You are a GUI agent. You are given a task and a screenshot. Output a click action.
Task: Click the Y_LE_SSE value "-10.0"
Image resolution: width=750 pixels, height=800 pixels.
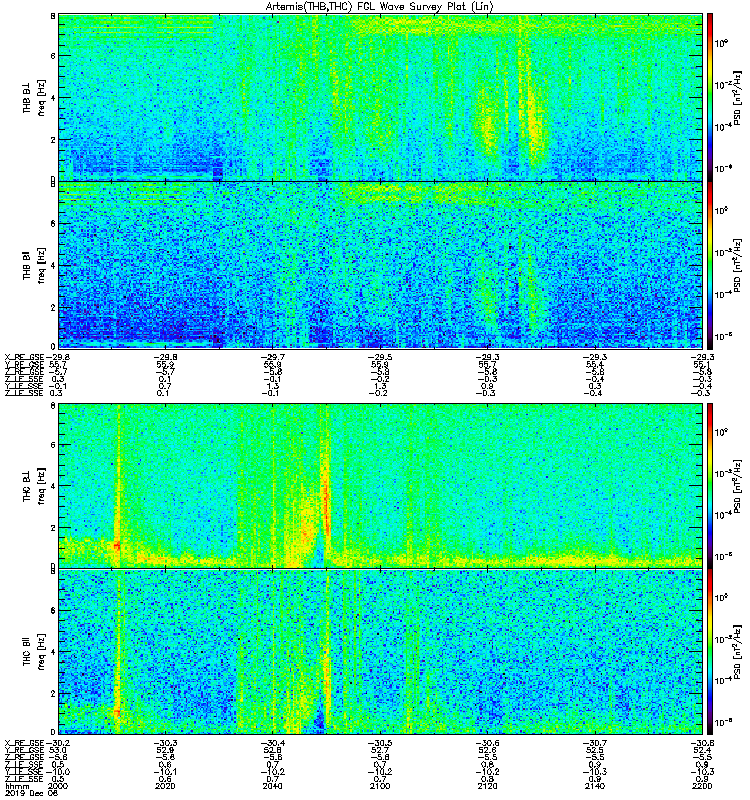click(x=58, y=772)
